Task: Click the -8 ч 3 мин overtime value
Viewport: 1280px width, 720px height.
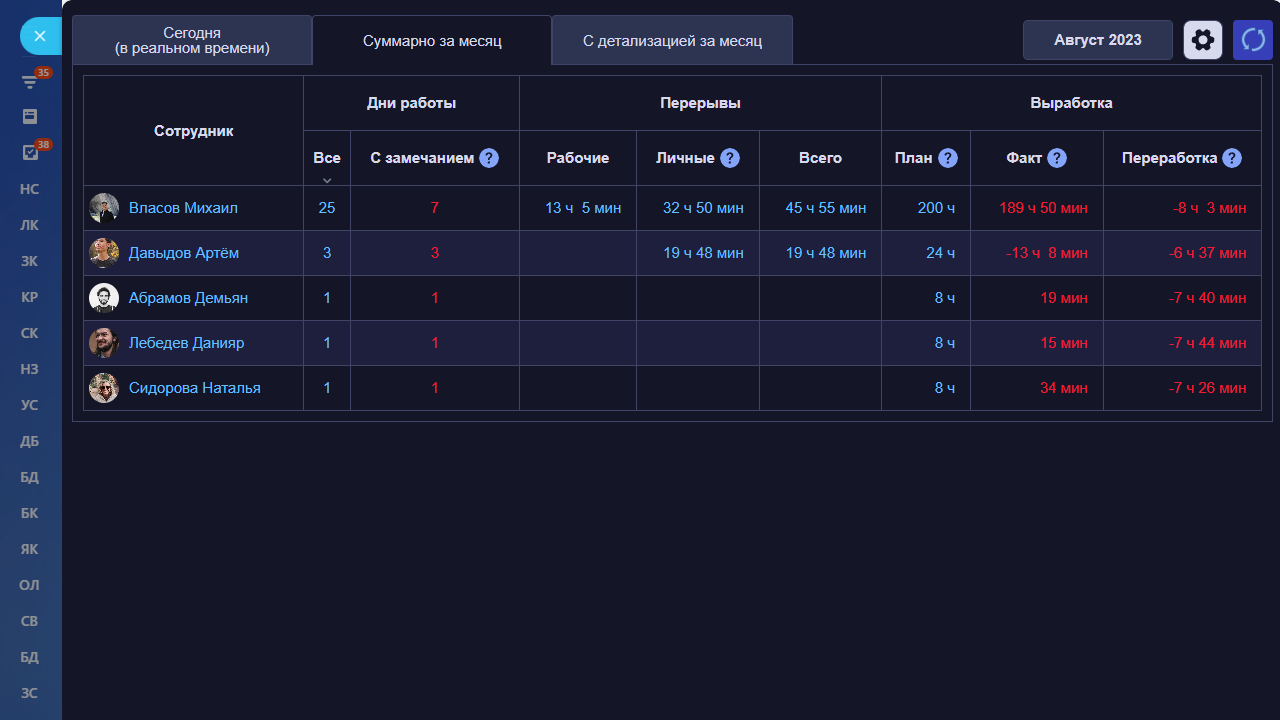Action: (x=1210, y=208)
